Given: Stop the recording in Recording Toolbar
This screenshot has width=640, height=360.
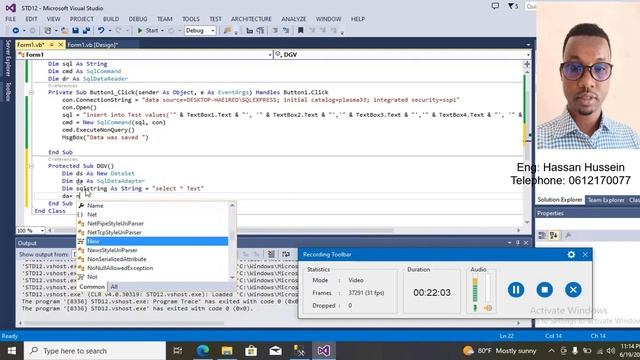Looking at the screenshot, I should click(544, 290).
